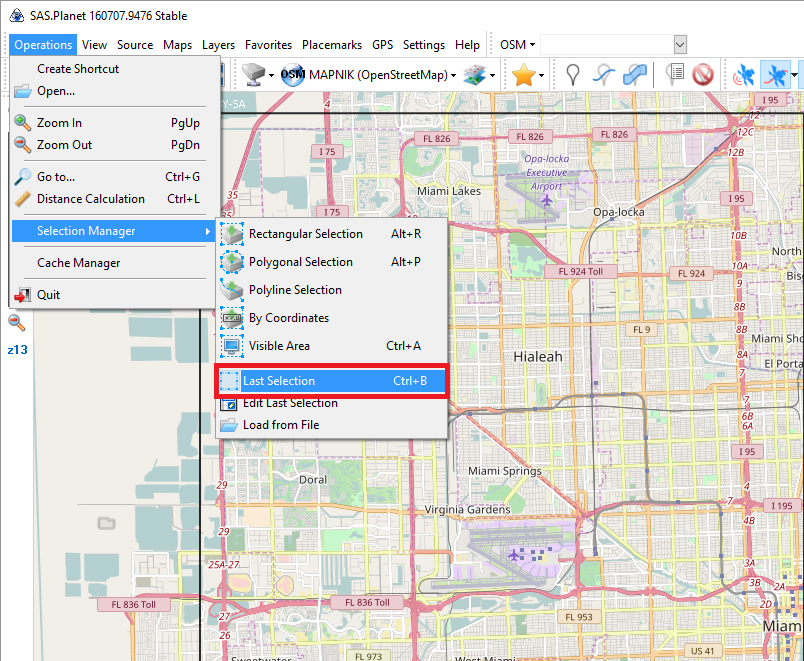Viewport: 804px width, 661px height.
Task: Click the yellow star favorites icon
Action: tap(524, 75)
